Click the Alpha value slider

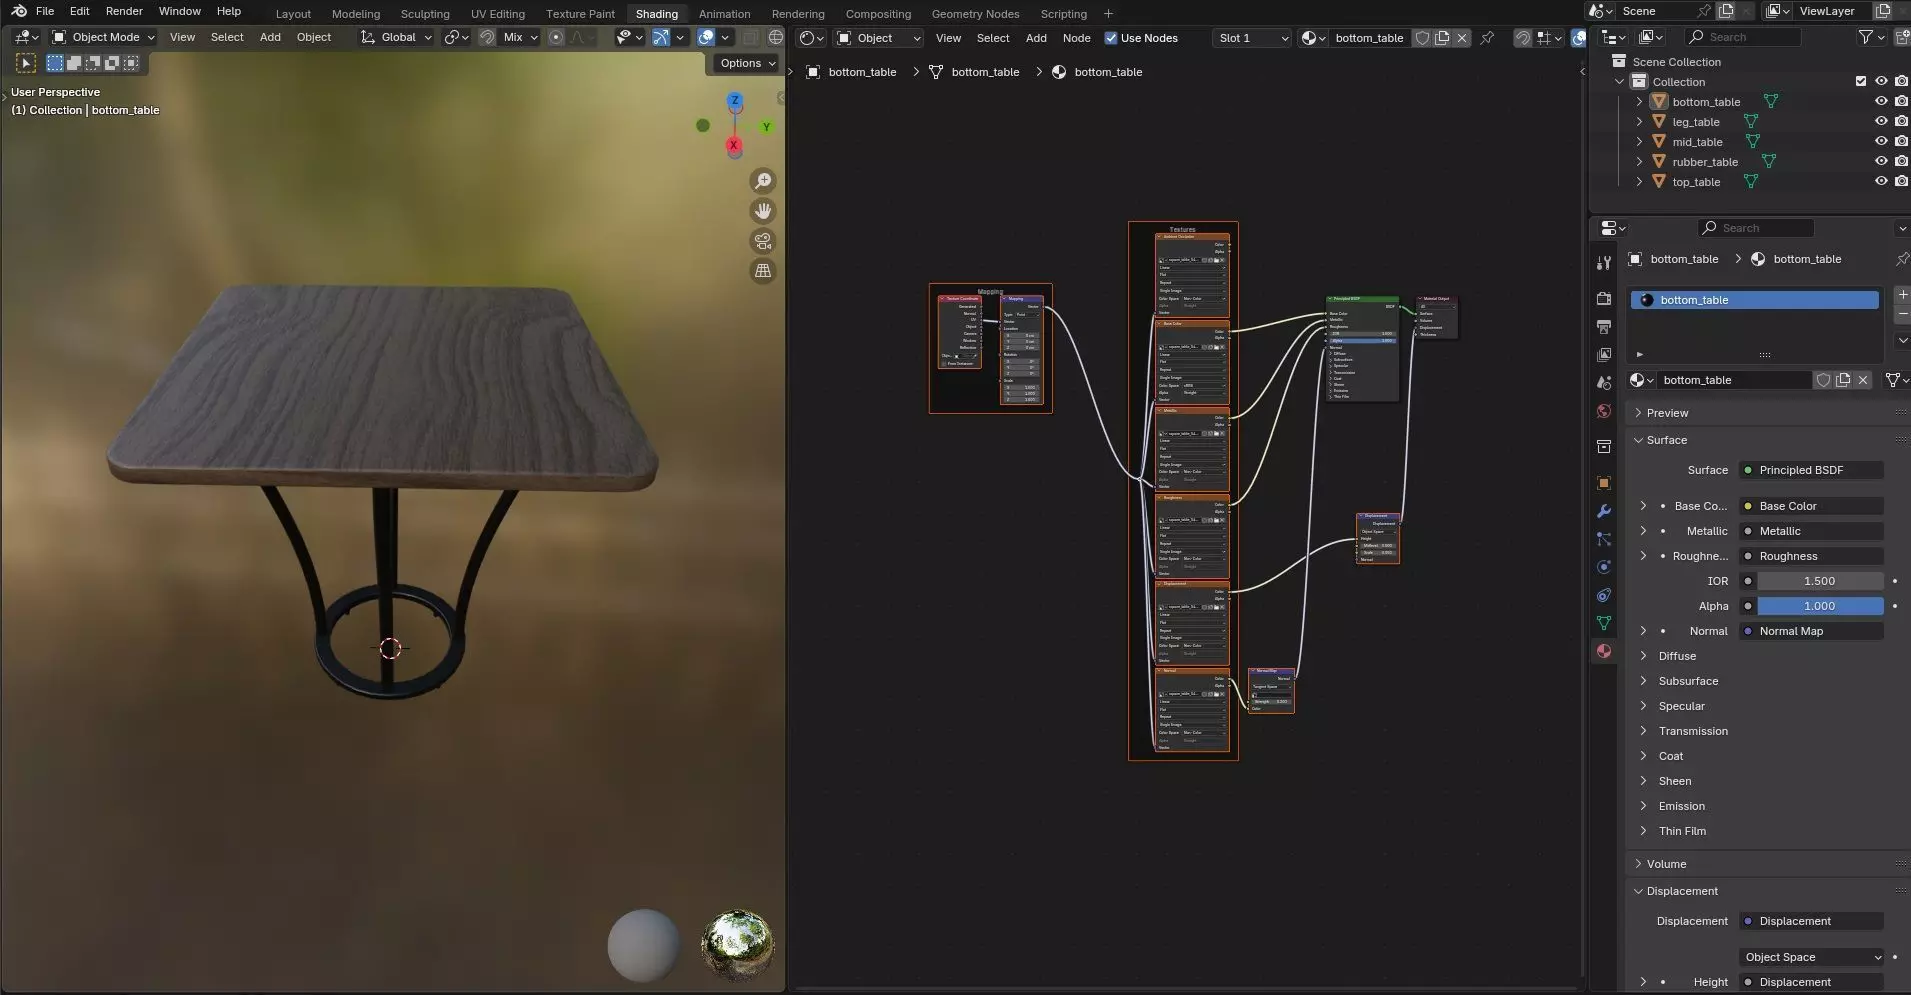(1819, 606)
